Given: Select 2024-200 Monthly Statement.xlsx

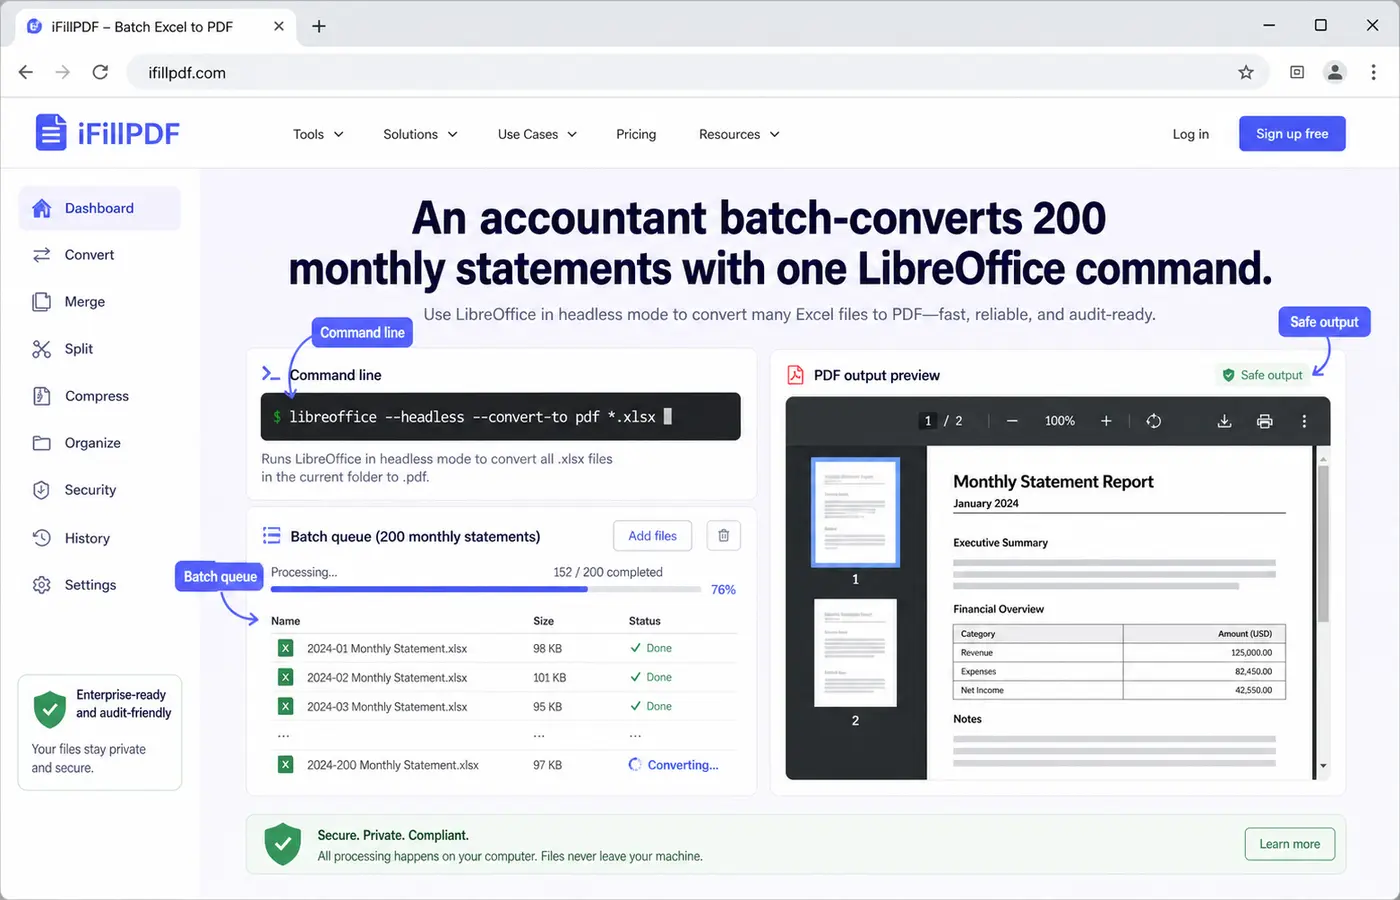Looking at the screenshot, I should (393, 765).
